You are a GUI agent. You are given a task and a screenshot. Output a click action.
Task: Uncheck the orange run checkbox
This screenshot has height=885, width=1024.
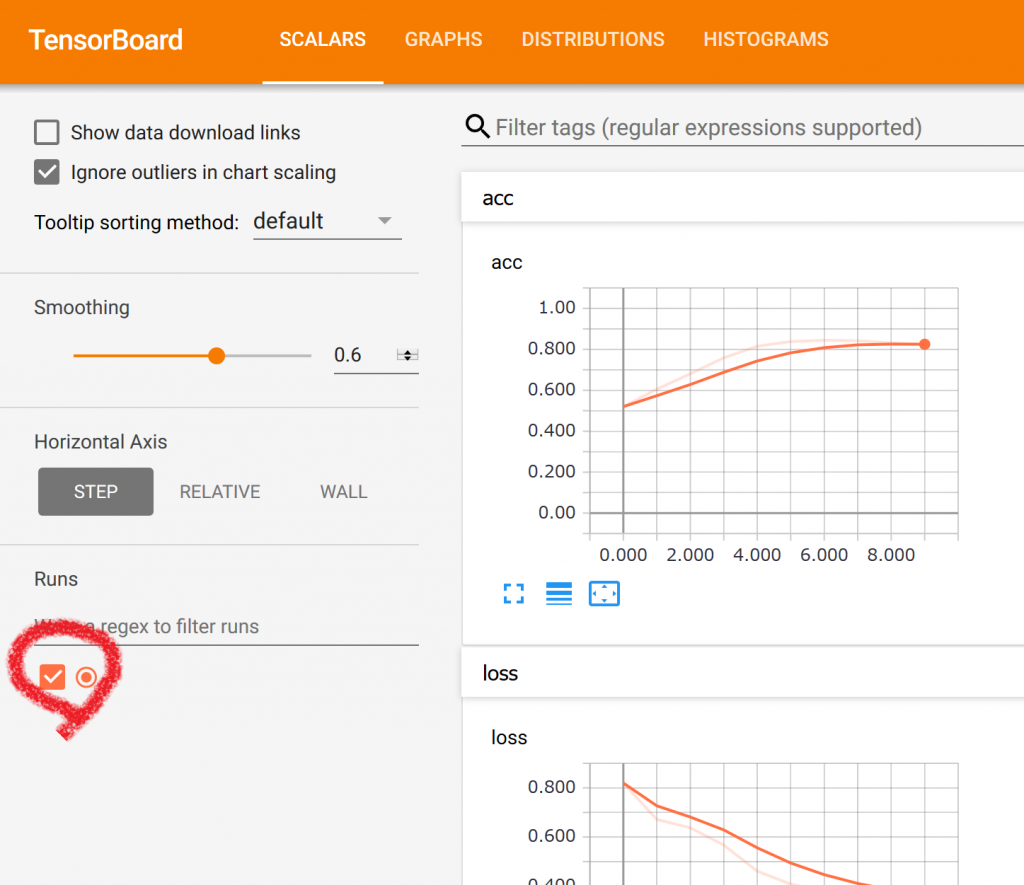52,677
